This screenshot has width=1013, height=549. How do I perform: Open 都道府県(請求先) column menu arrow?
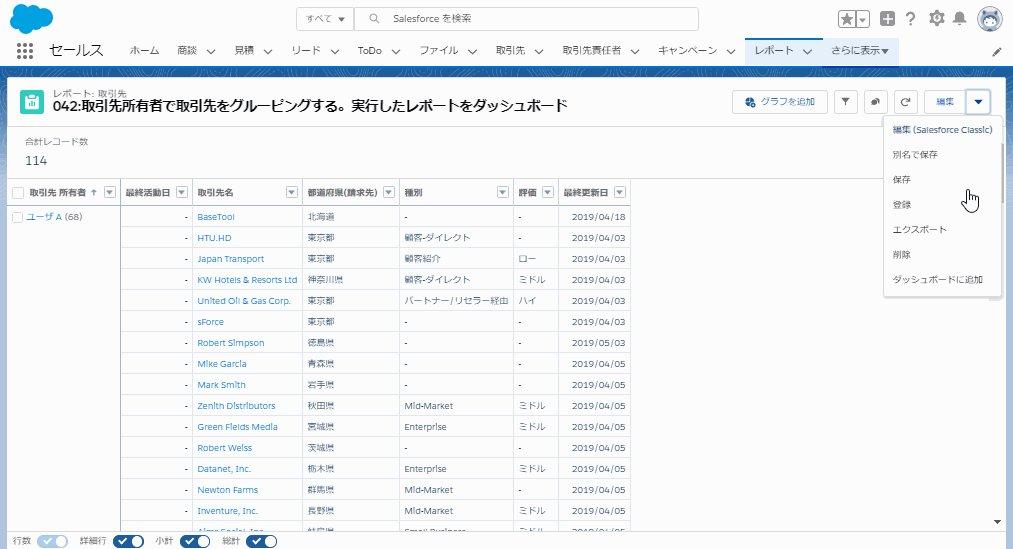coord(389,192)
